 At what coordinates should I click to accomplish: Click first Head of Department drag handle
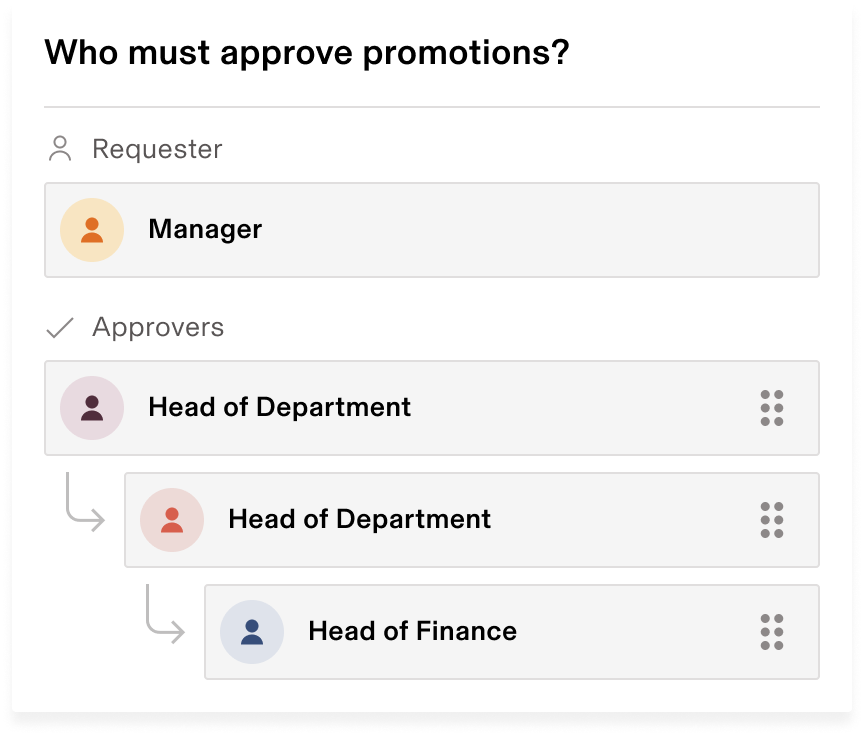tap(771, 408)
